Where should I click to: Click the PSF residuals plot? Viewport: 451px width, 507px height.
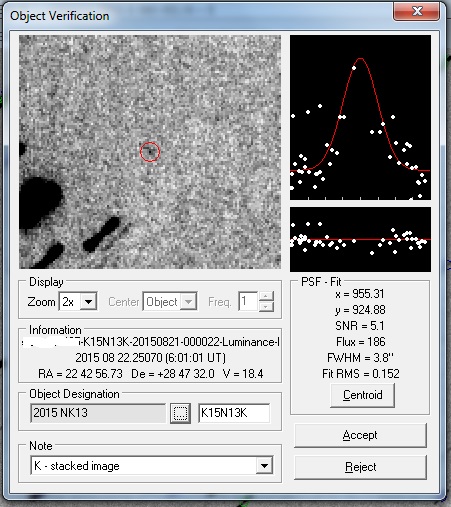[x=360, y=239]
